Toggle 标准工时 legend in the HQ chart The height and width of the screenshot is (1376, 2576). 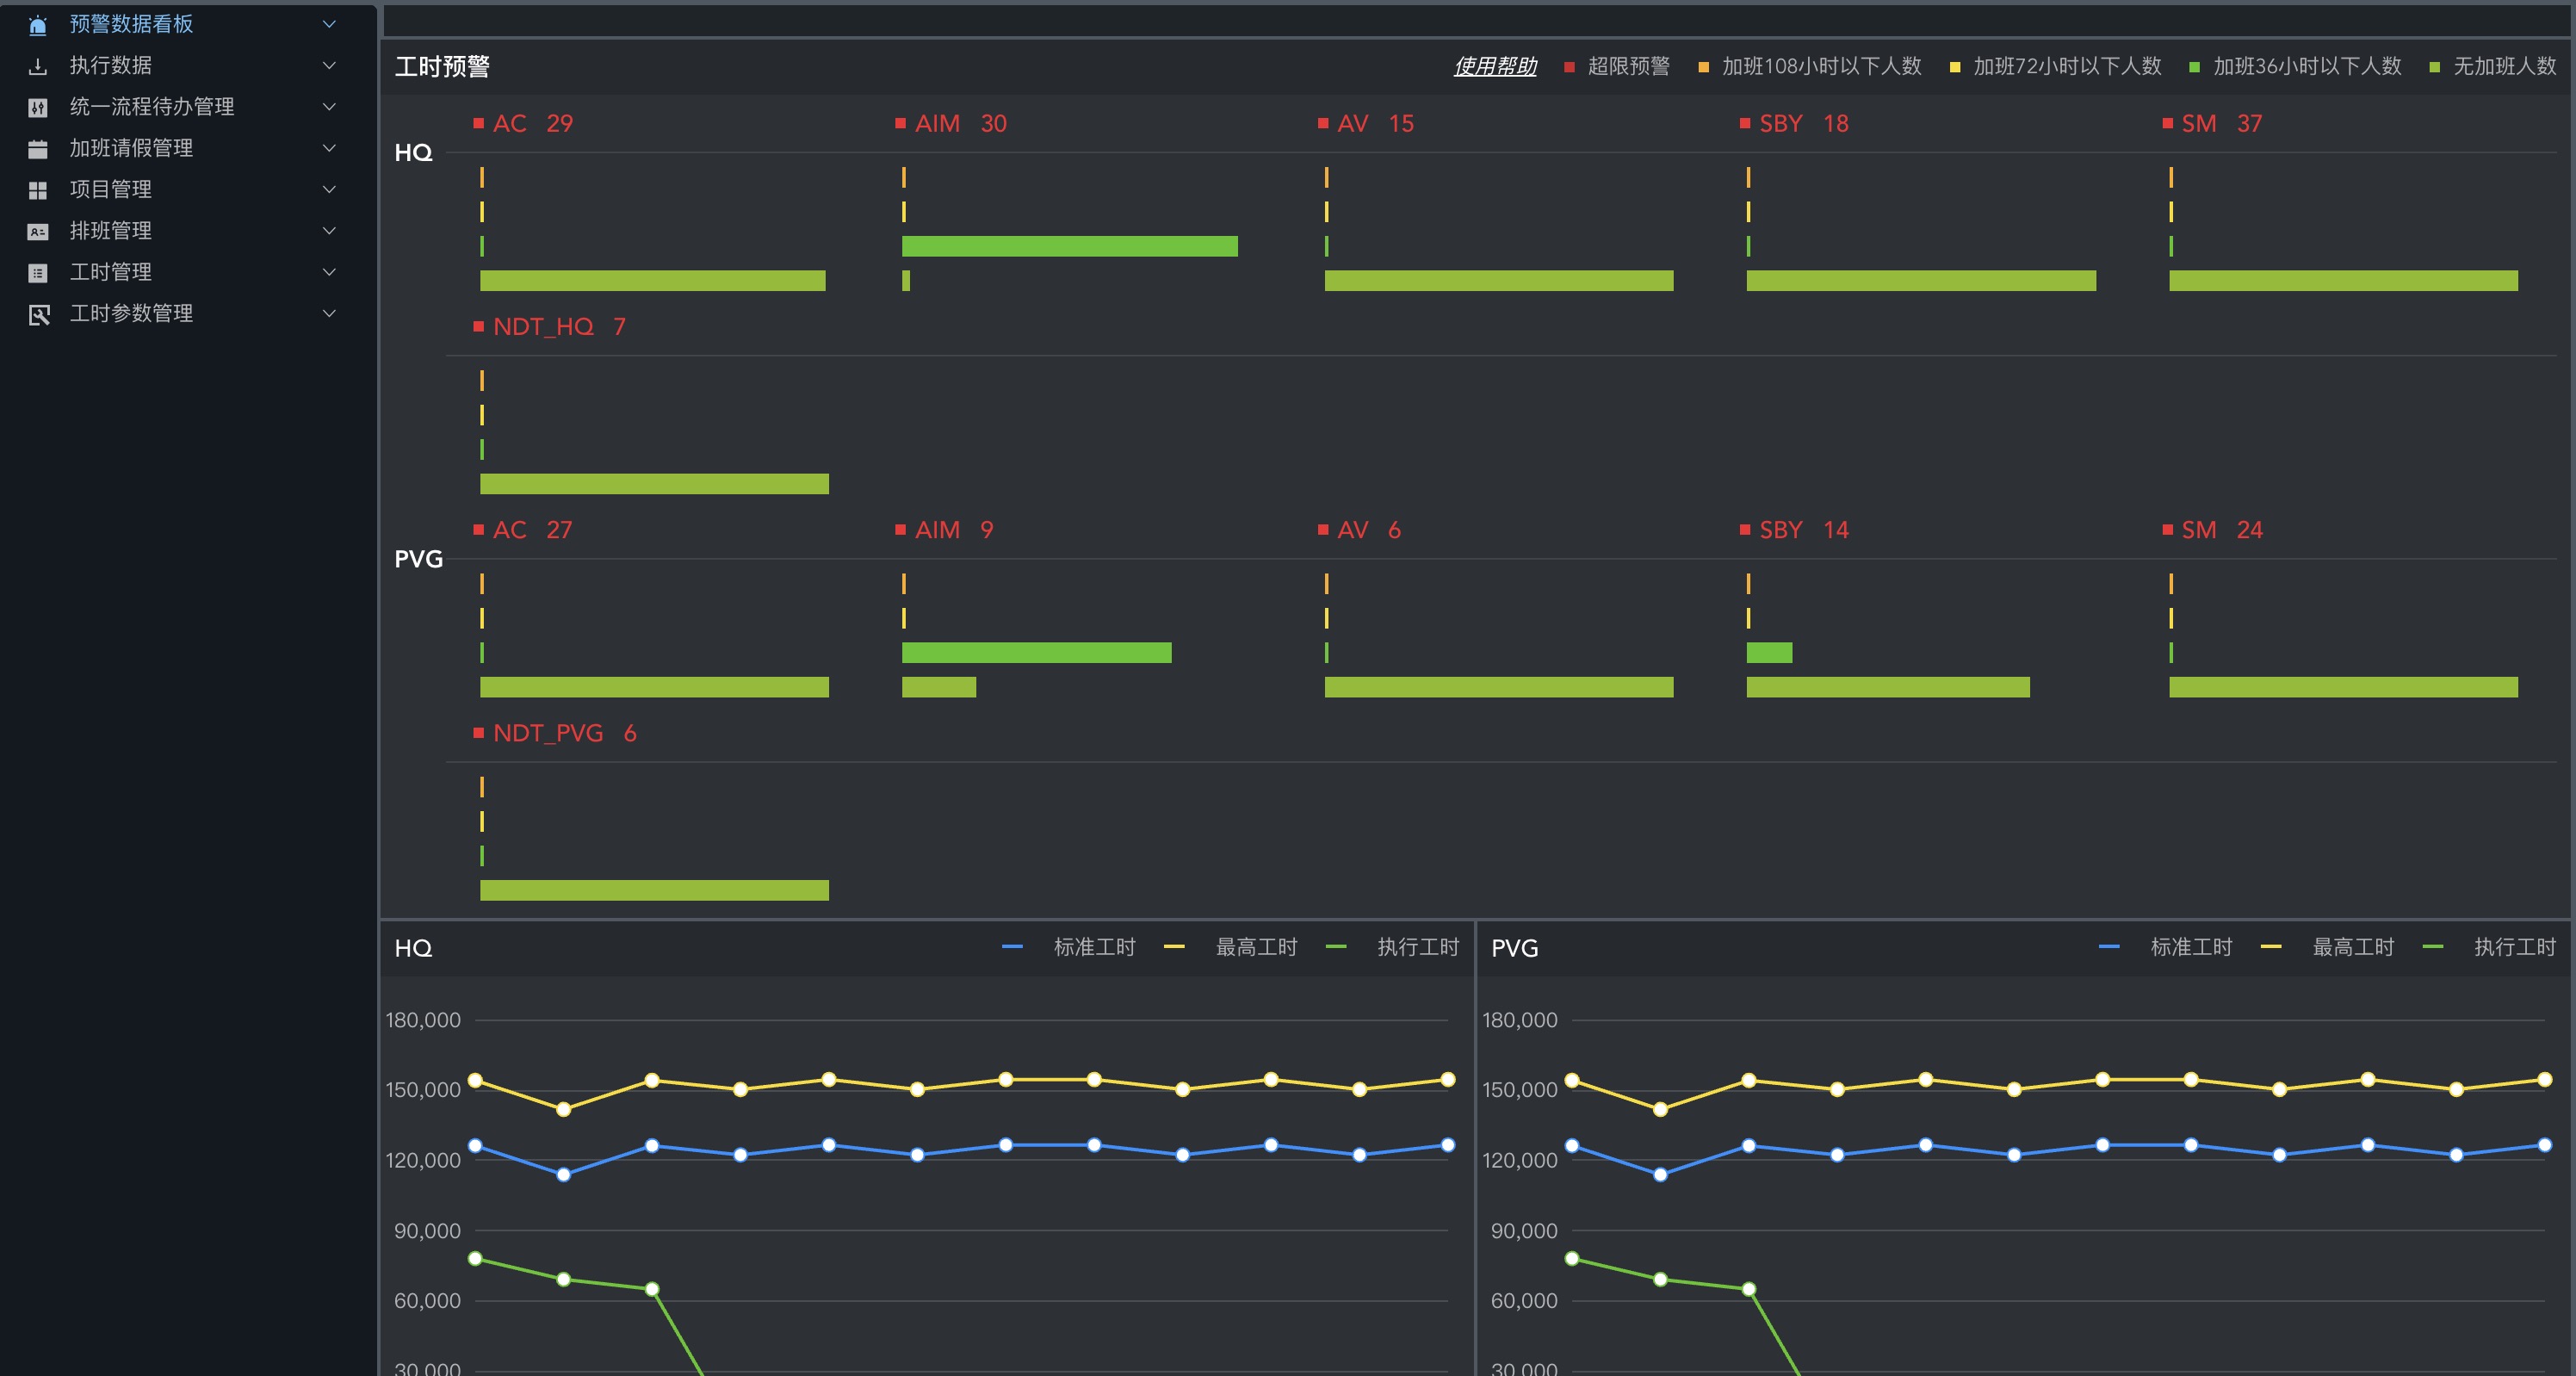coord(1068,947)
